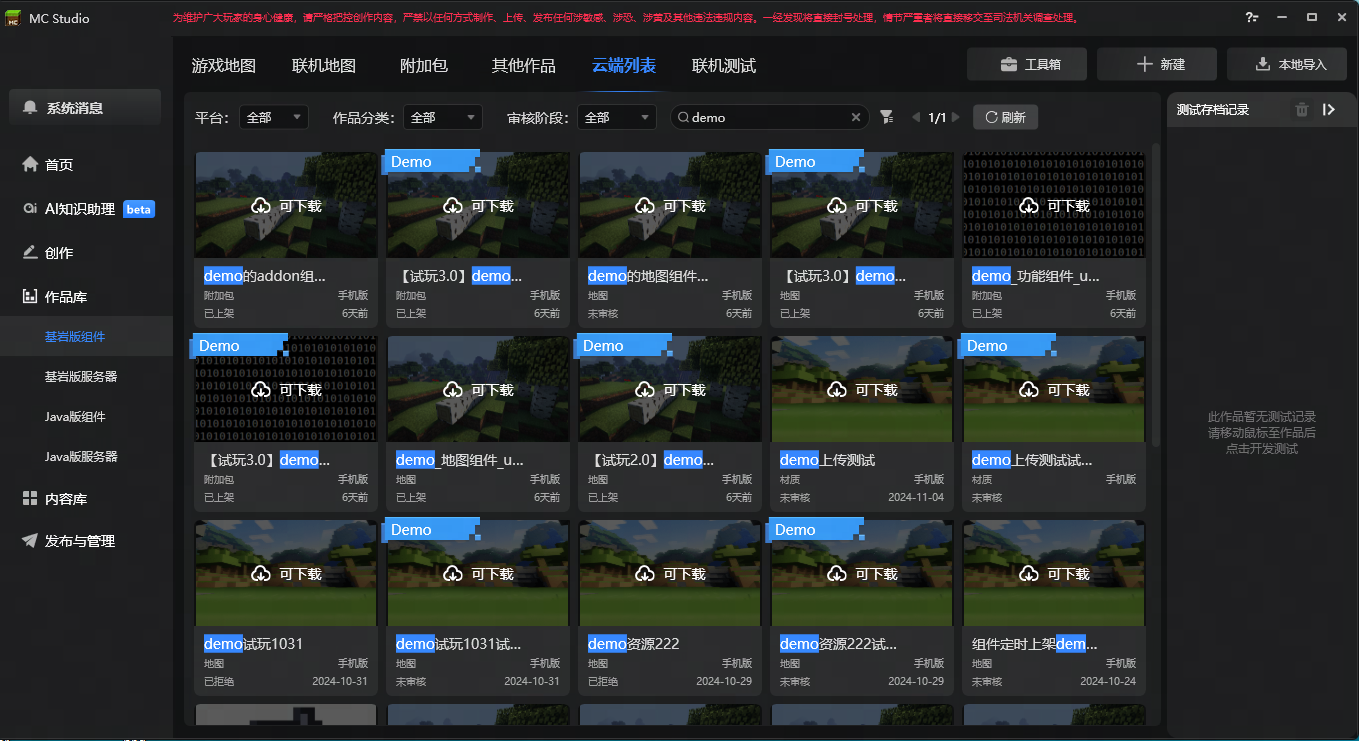Click the MC Studio logo icon

(13, 18)
